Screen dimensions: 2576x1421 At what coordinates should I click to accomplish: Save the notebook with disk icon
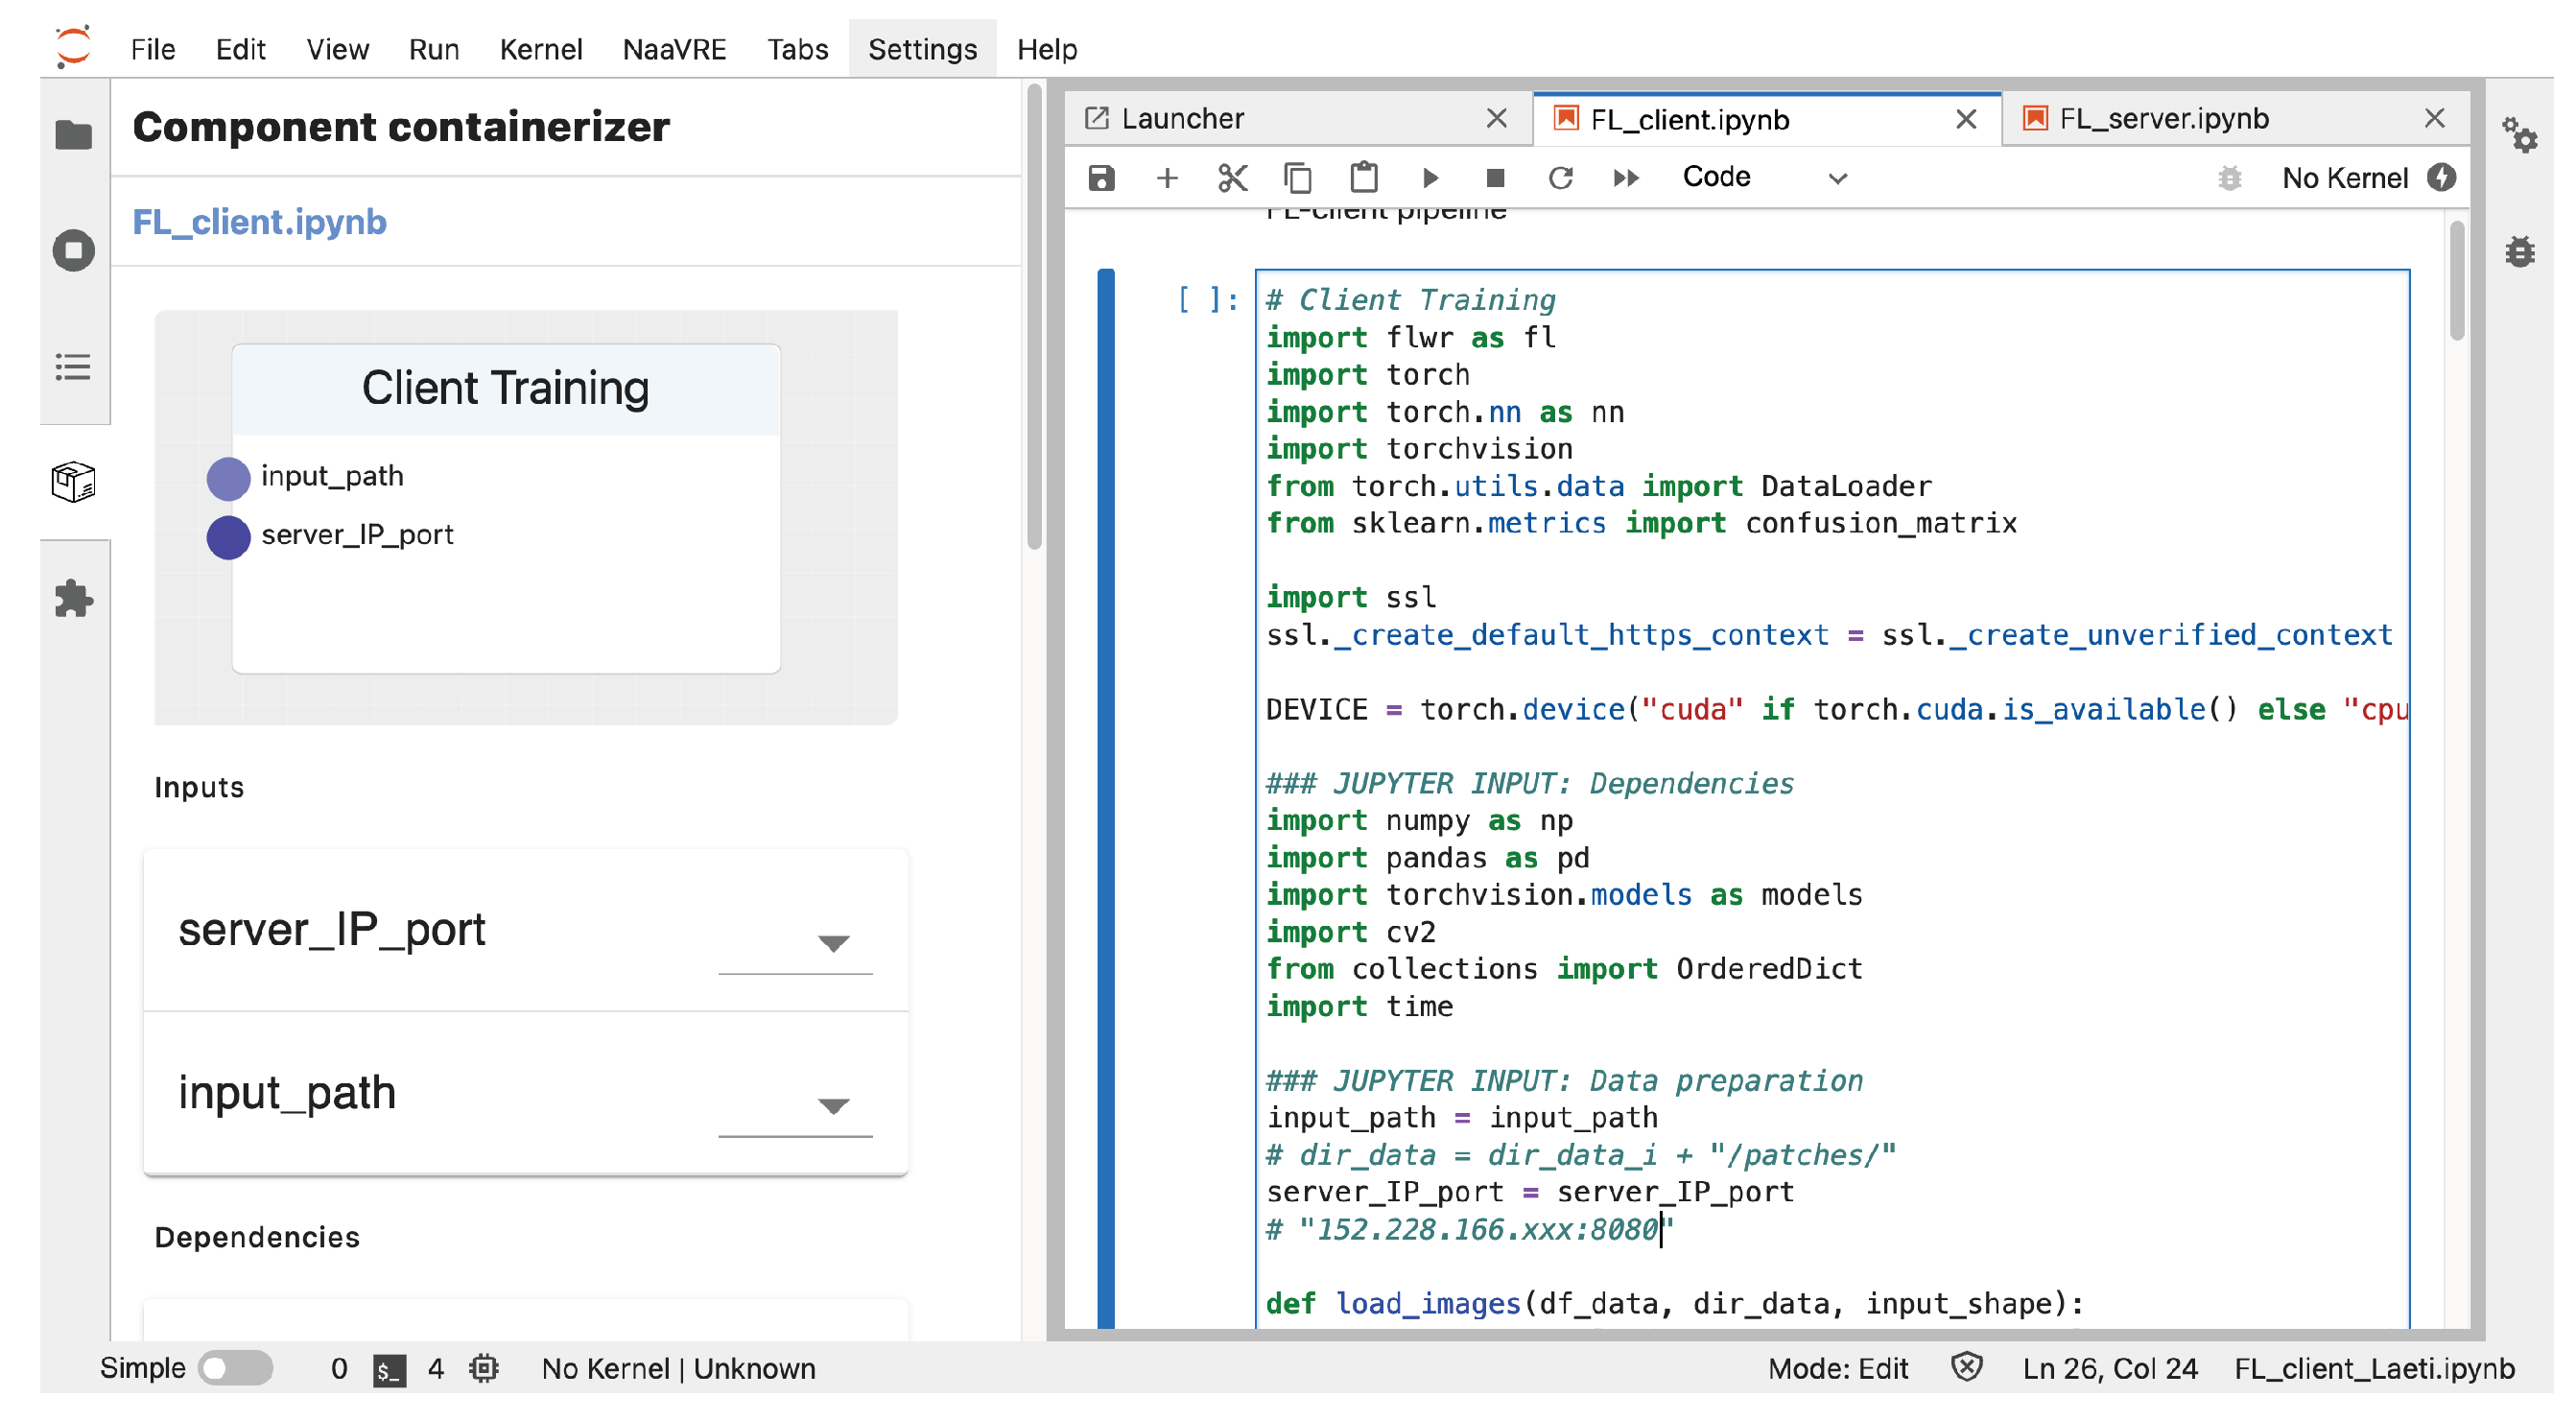(1101, 178)
